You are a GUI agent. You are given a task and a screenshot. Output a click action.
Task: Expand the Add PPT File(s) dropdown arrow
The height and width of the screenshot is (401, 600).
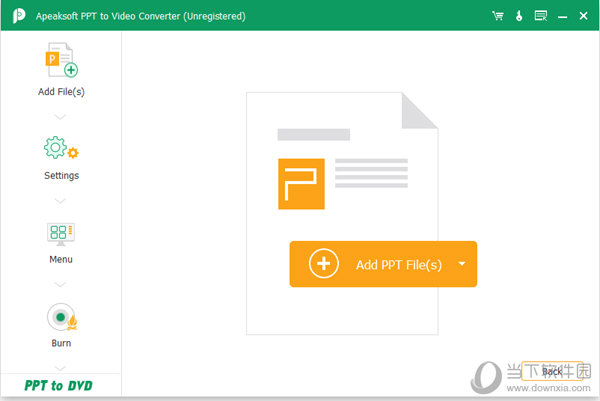pos(462,264)
